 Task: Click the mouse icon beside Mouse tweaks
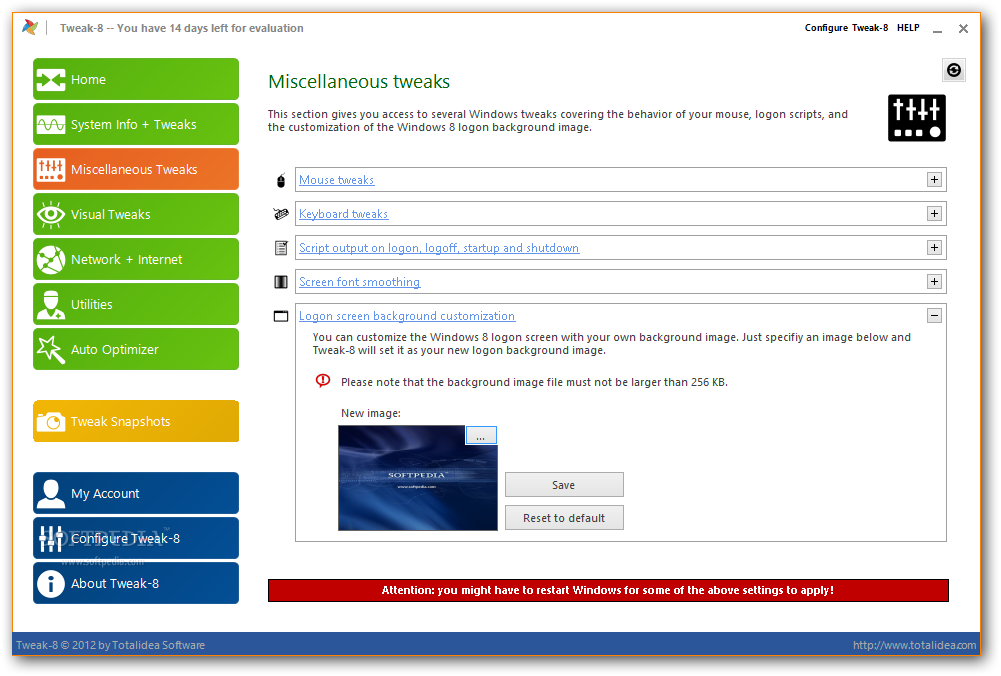pos(281,181)
